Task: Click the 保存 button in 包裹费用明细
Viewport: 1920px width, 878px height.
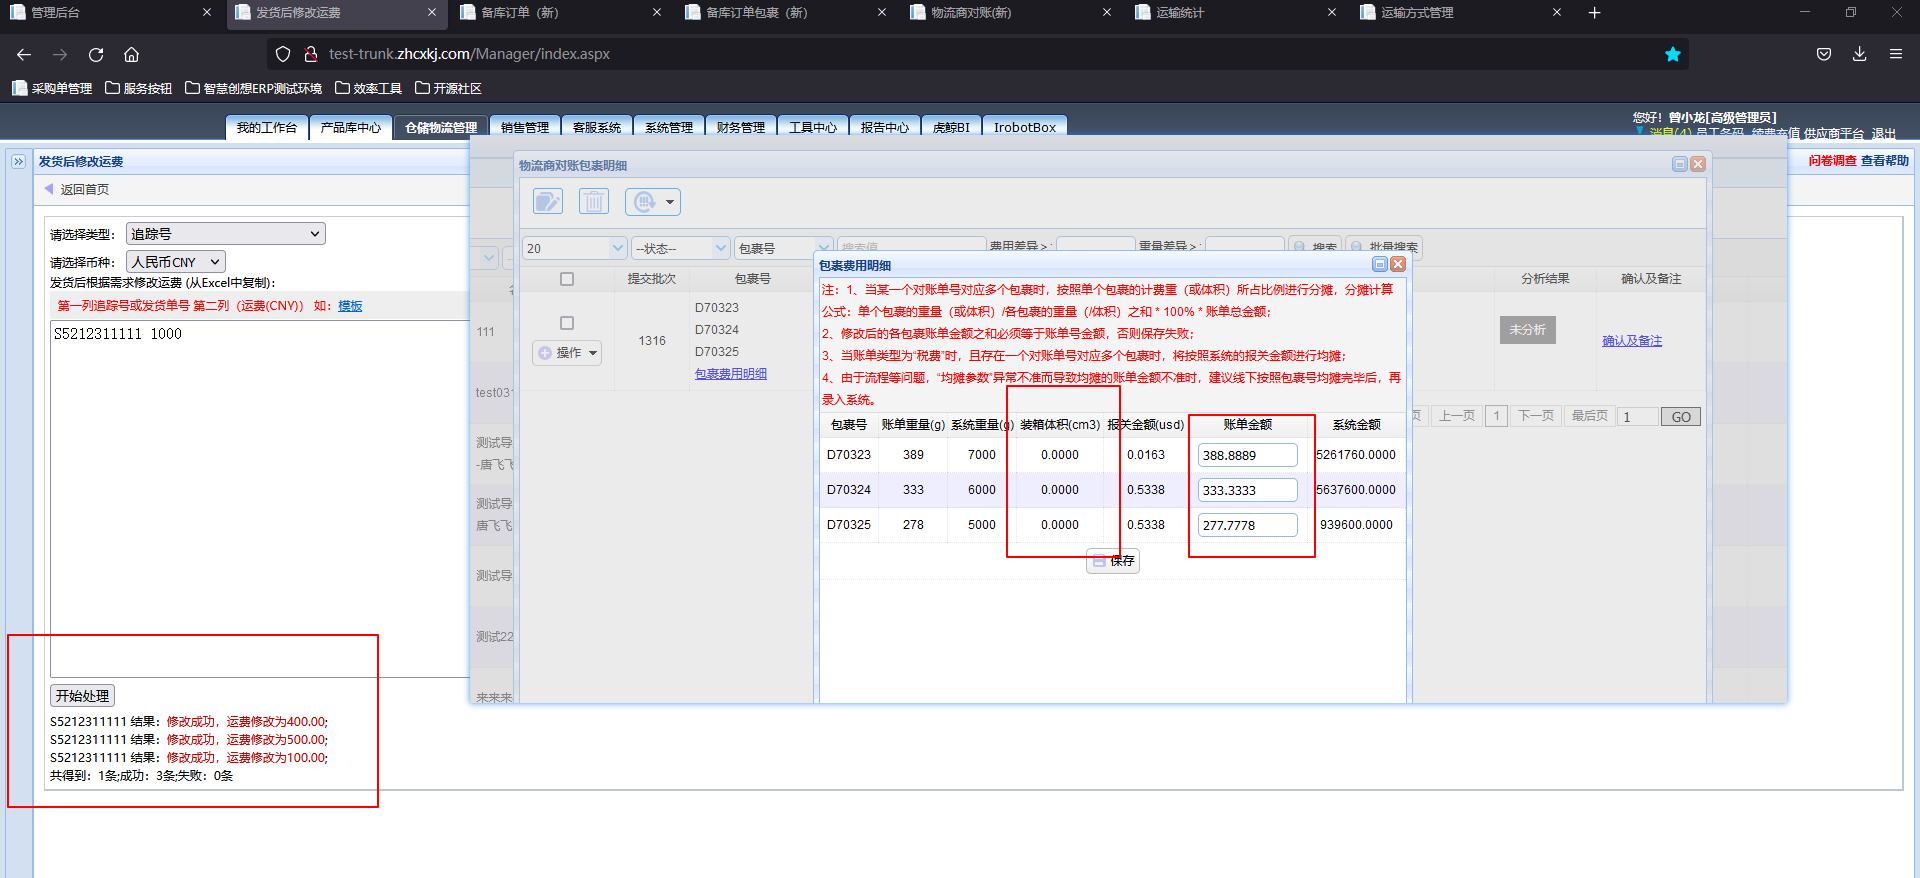Action: click(1113, 561)
